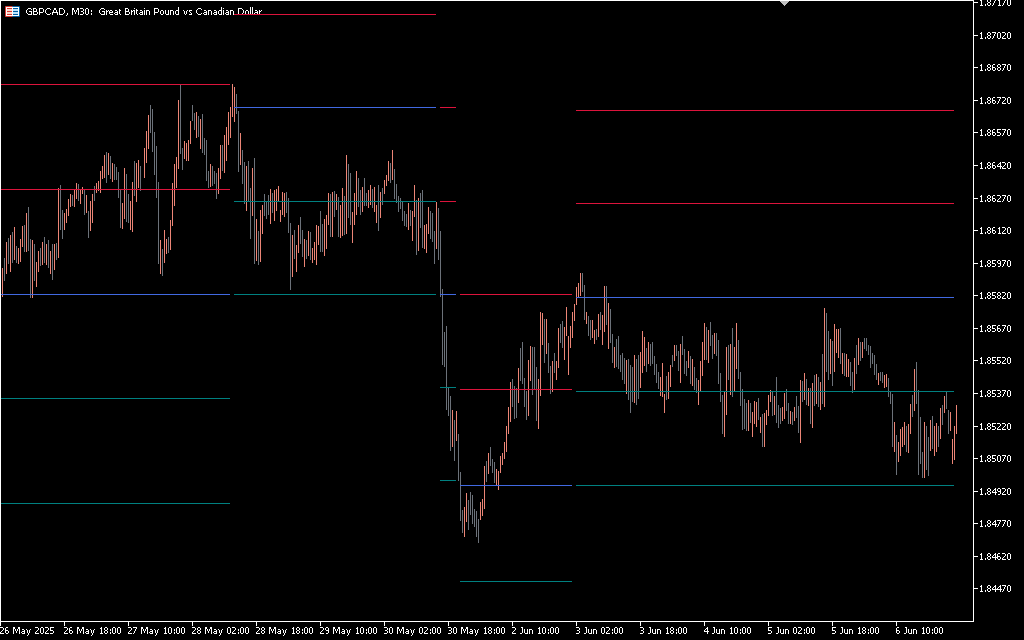This screenshot has width=1024, height=640.
Task: Click the 1.86720 price axis label
Action: pyautogui.click(x=995, y=101)
